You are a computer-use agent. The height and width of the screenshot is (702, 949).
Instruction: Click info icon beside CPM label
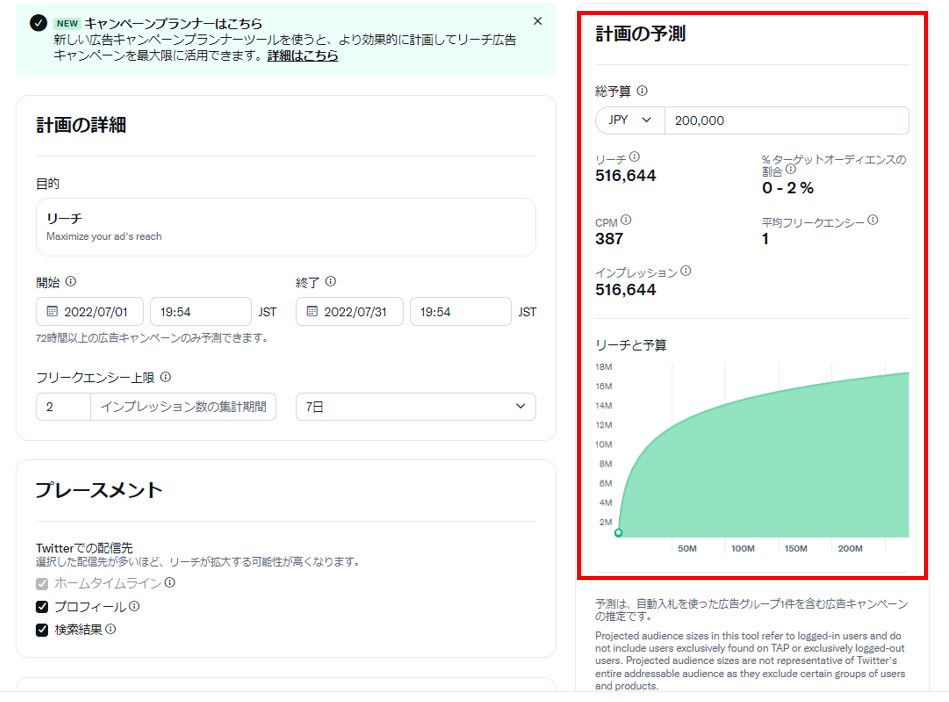pos(627,220)
